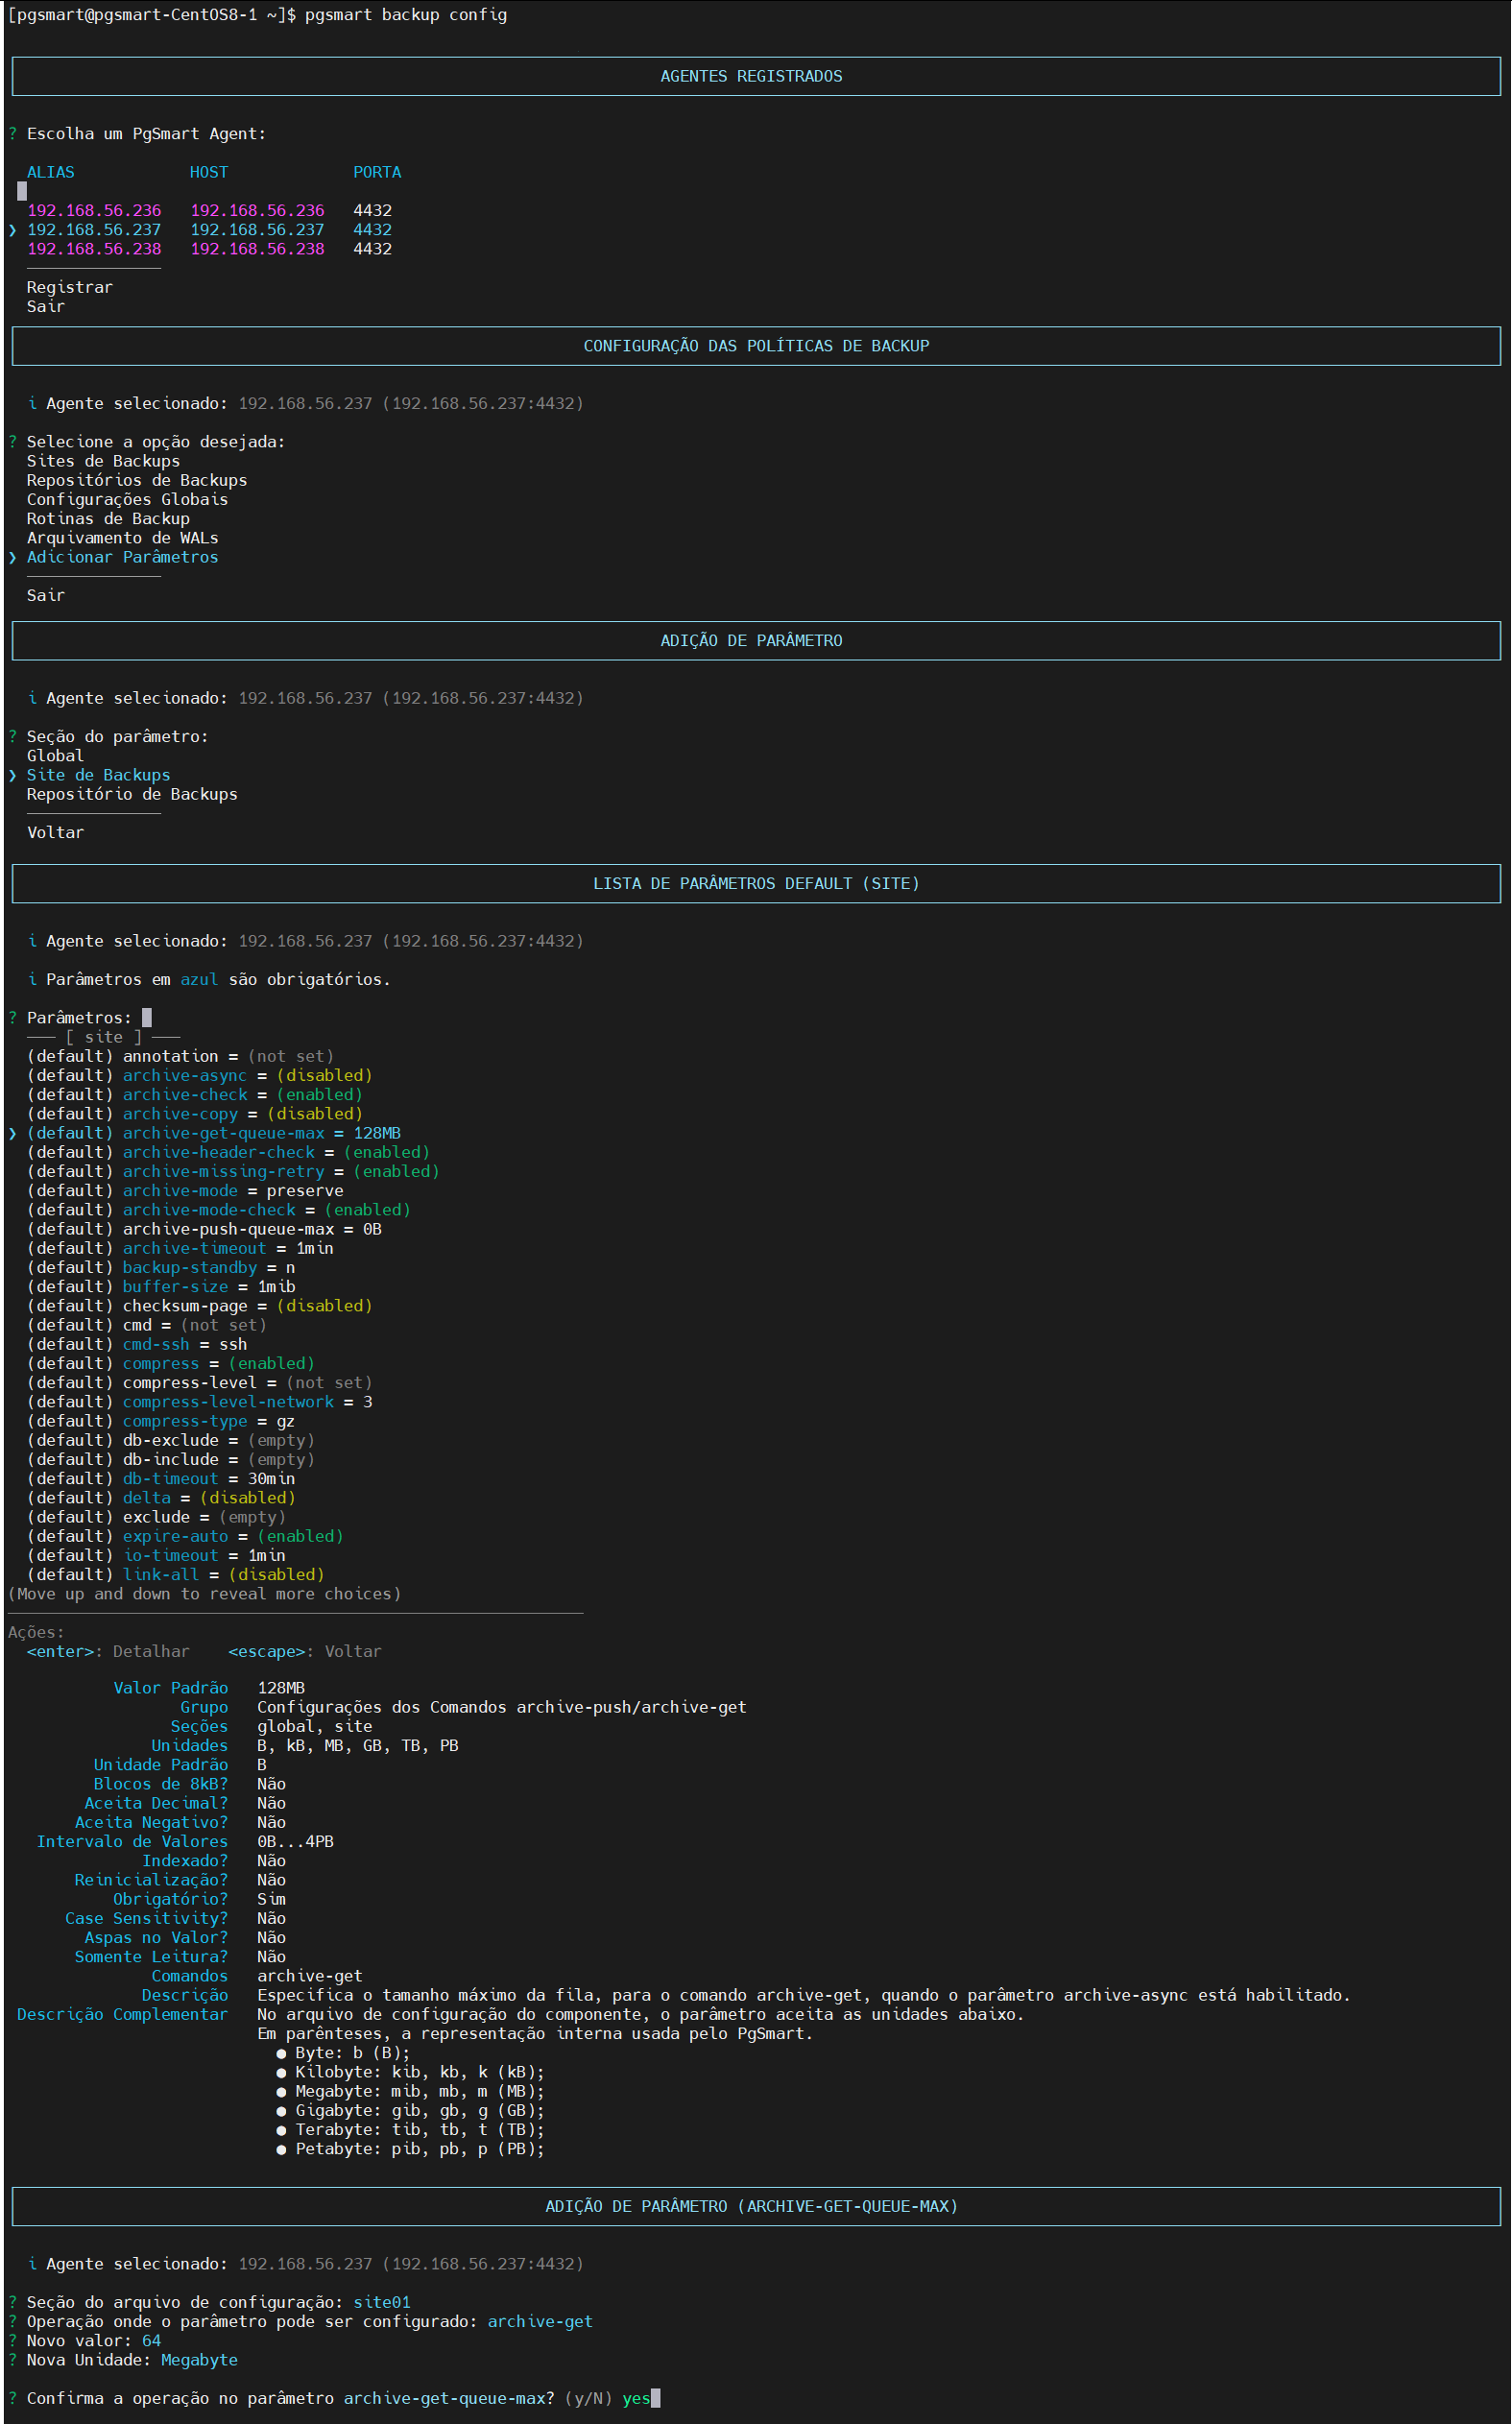
Task: Select compress-level-network parameter row
Action: (200, 1402)
